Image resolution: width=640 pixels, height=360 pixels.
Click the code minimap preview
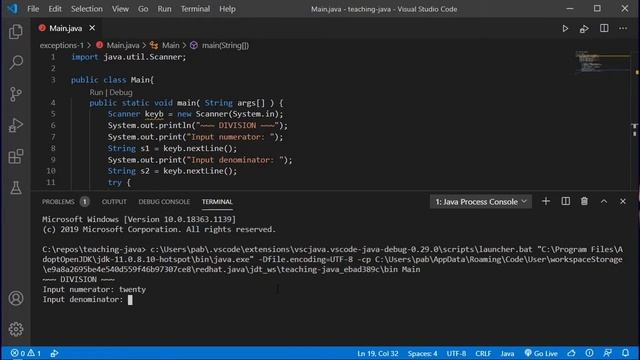pyautogui.click(x=602, y=62)
